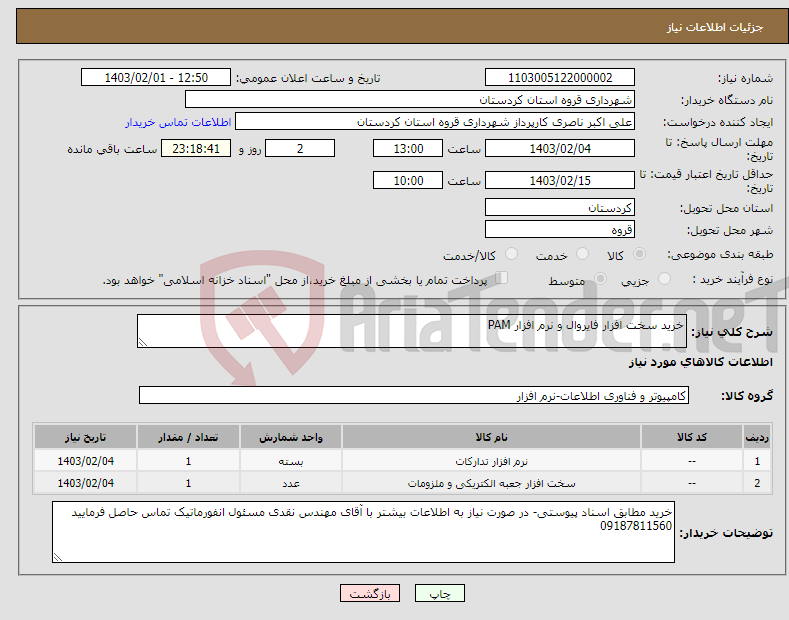Viewport: 789px width, 620px height.
Task: Click the سخت افزار جعبه الکتریکی و ملزومات item name
Action: pyautogui.click(x=491, y=484)
